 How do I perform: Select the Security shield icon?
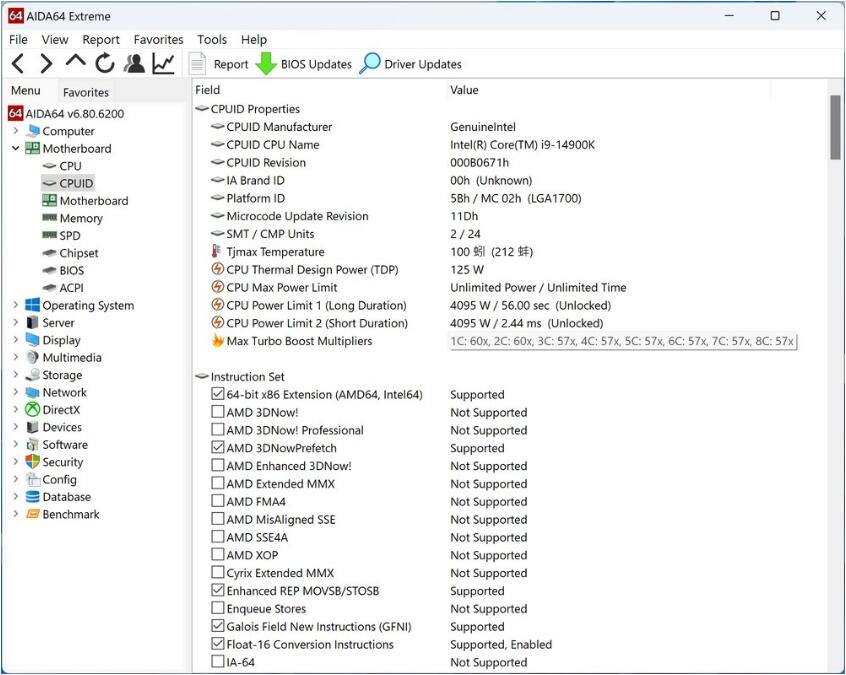pos(33,462)
